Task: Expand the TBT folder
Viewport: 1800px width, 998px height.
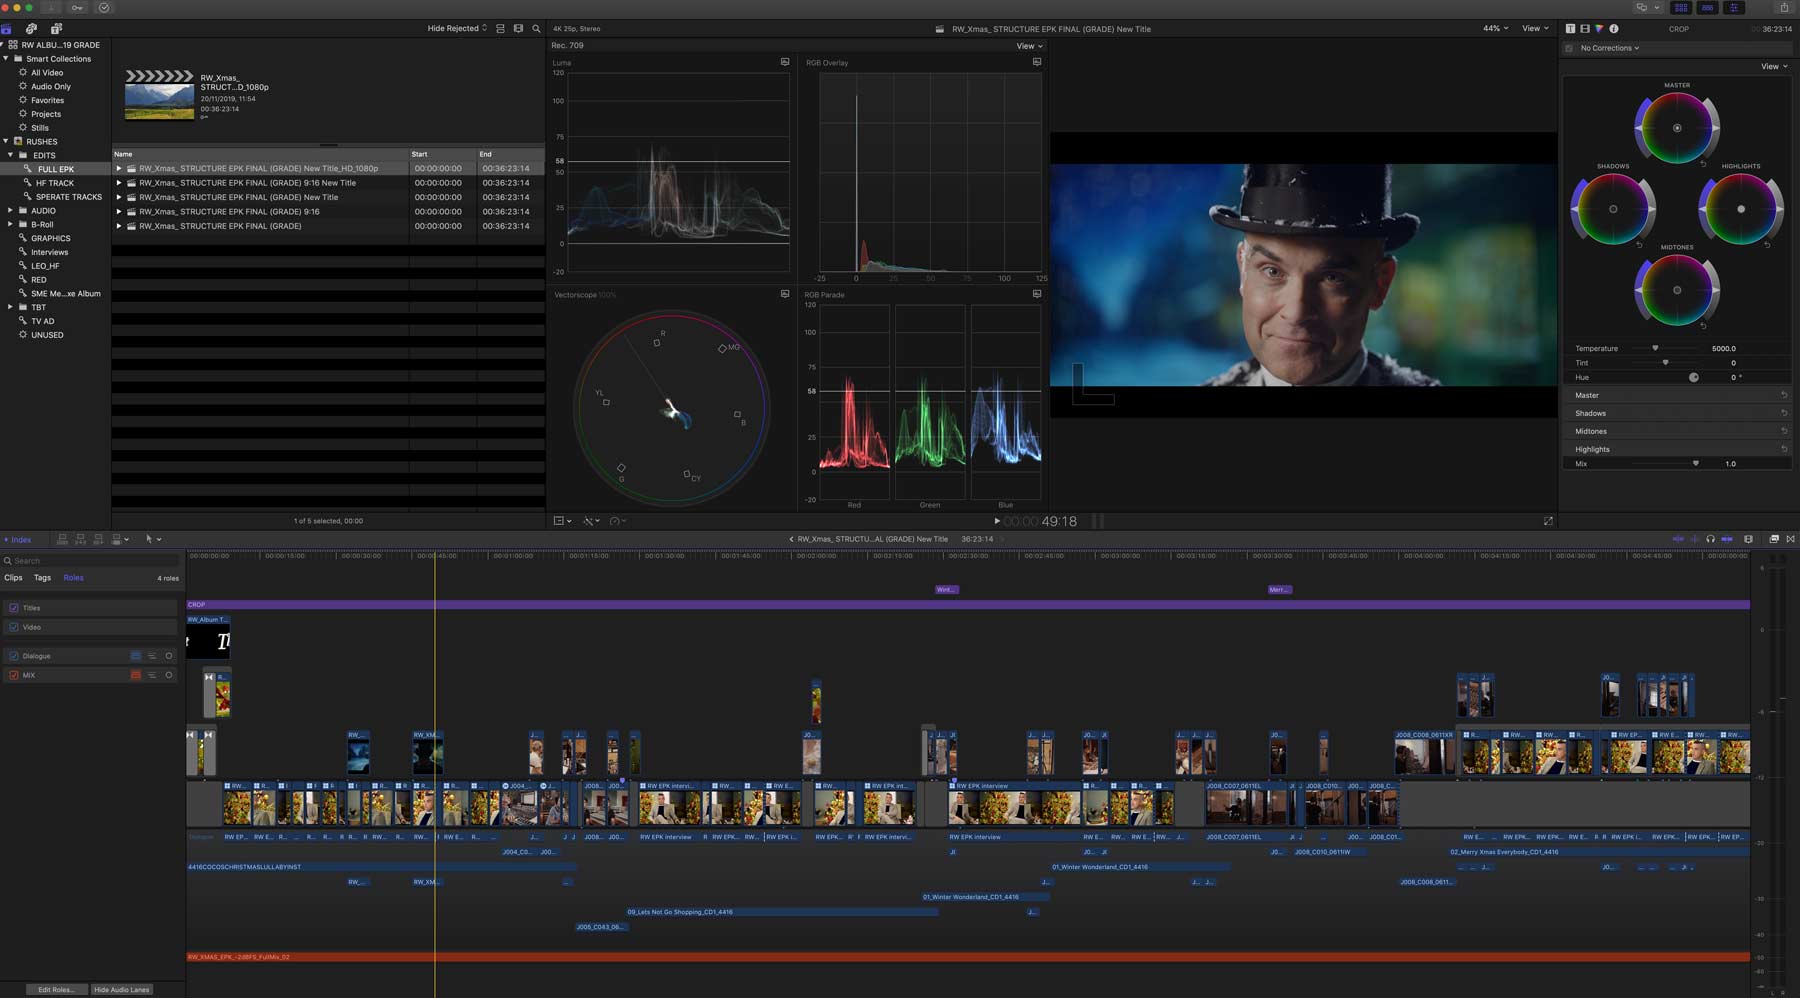Action: click(x=11, y=307)
